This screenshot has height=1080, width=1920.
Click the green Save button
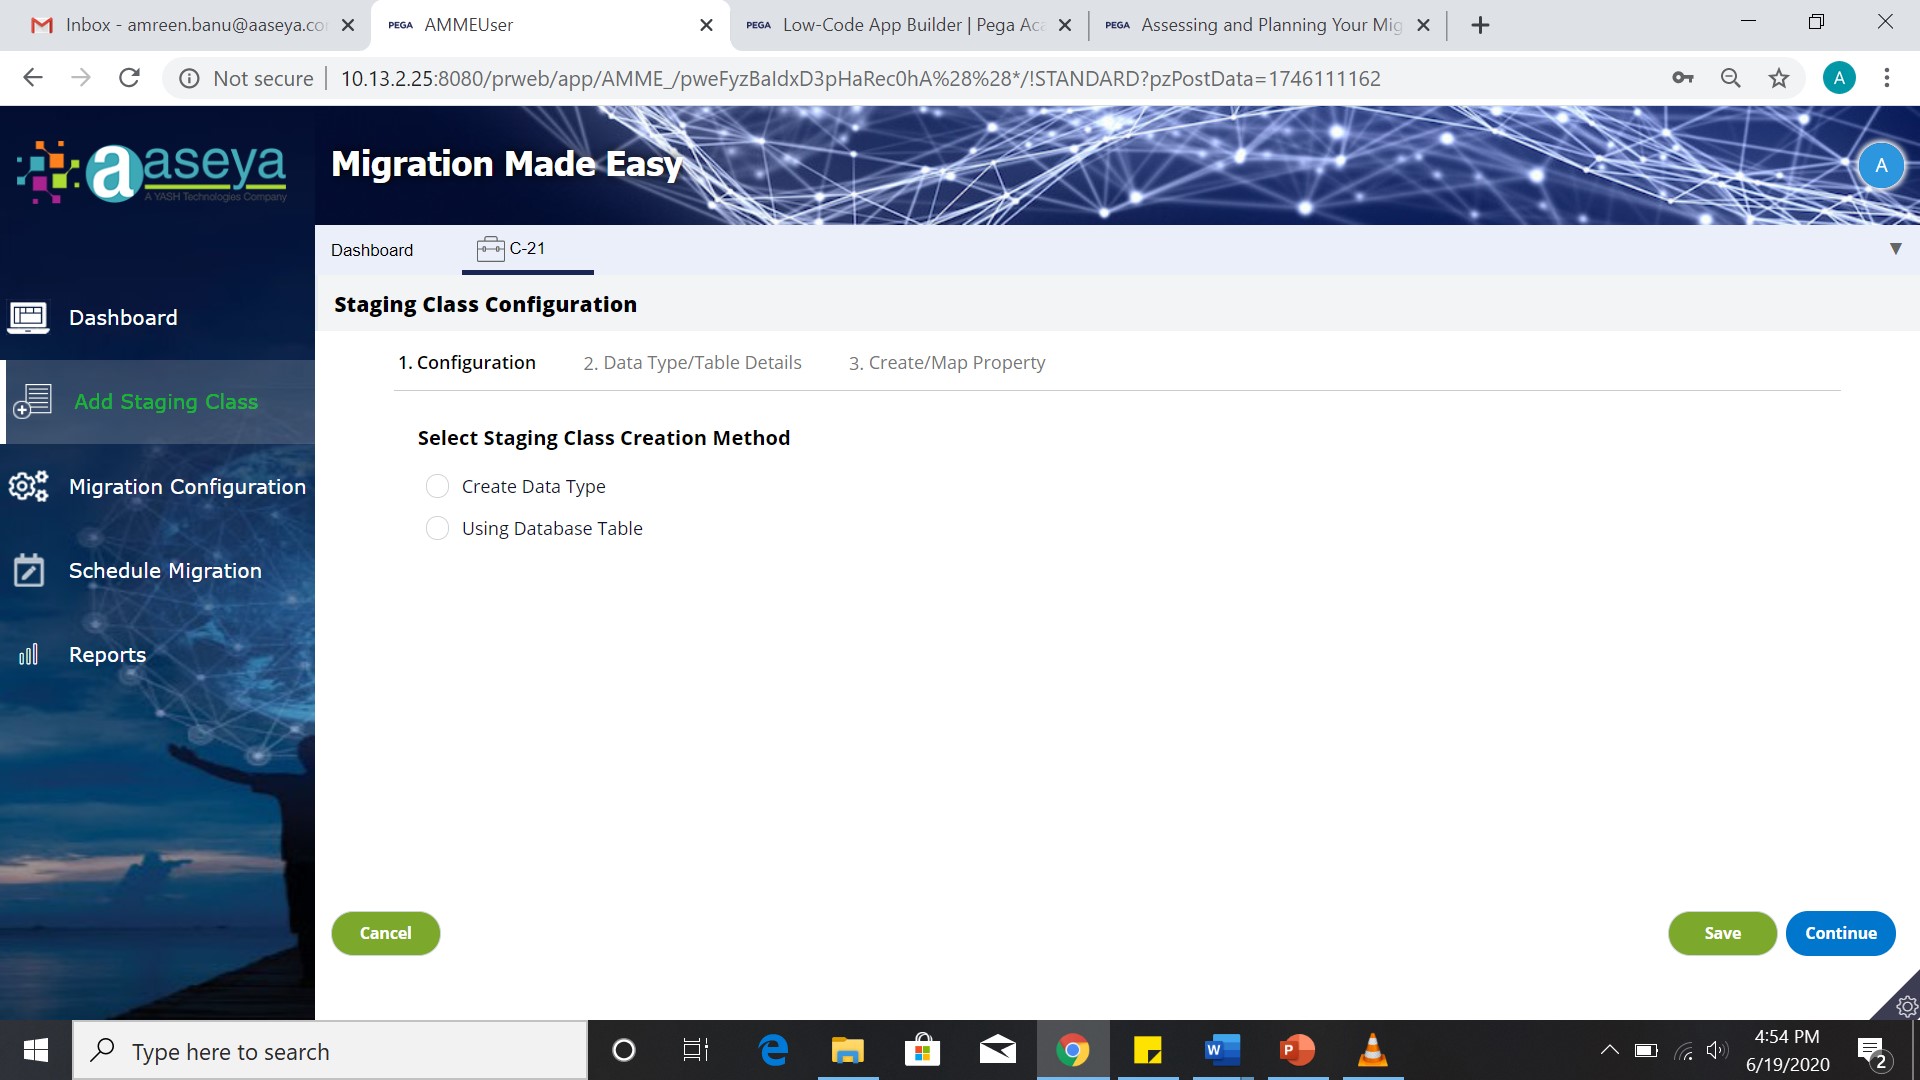click(1721, 933)
